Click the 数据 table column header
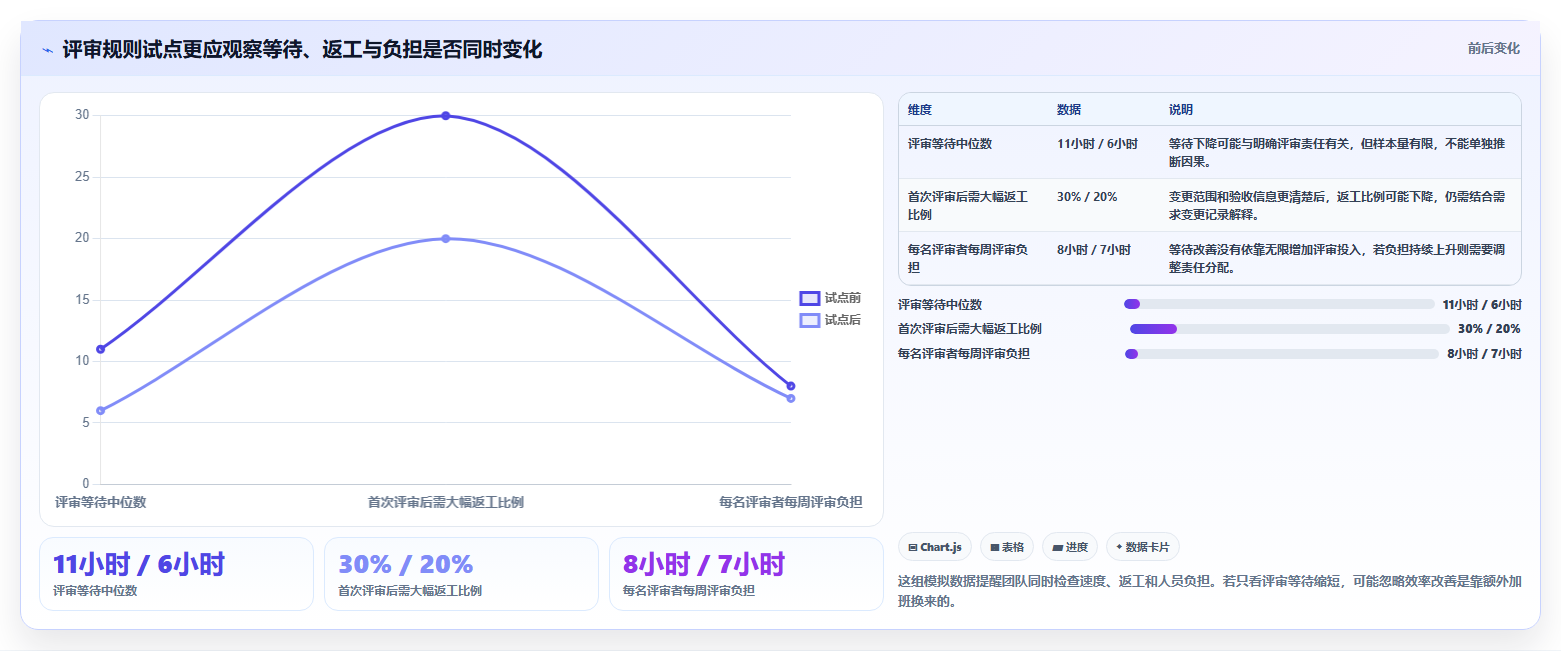This screenshot has height=651, width=1561. coord(1068,110)
